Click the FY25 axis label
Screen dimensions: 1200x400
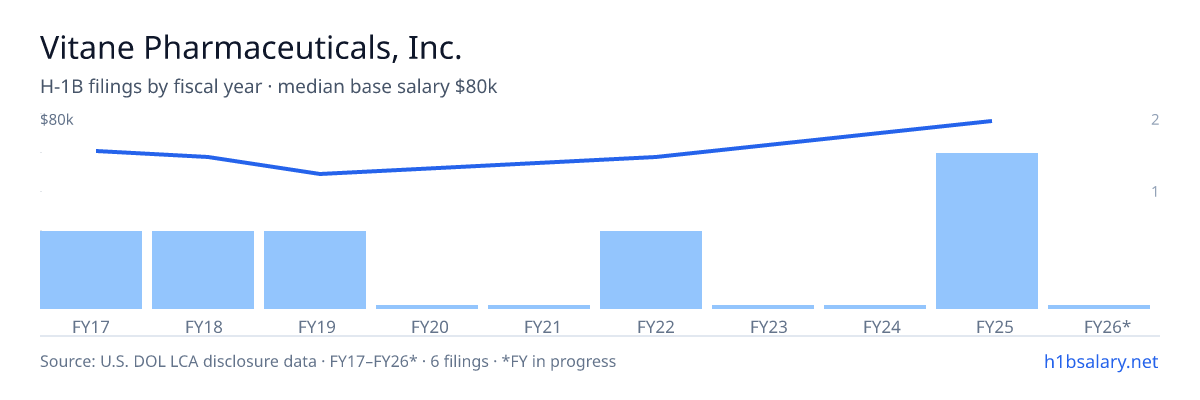point(987,326)
